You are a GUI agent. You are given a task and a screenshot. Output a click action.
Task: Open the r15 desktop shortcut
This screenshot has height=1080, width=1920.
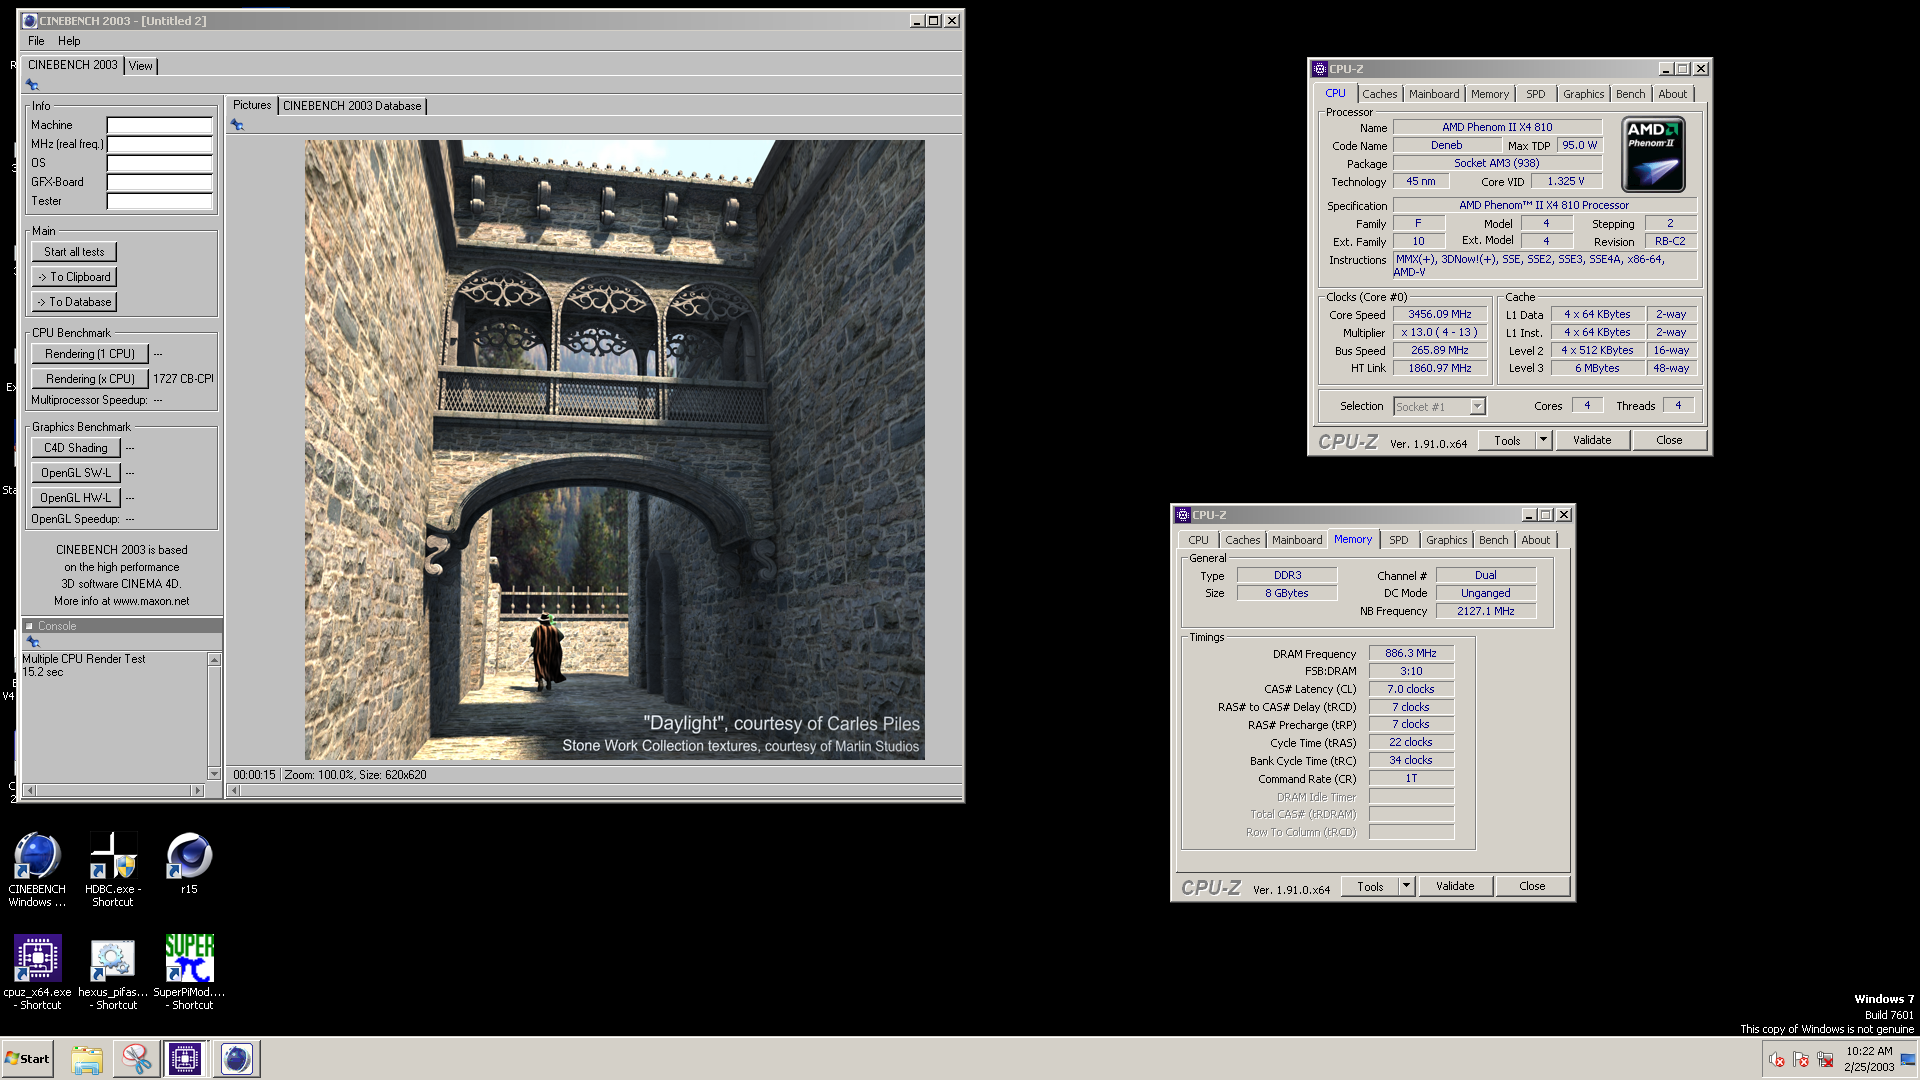pyautogui.click(x=189, y=863)
